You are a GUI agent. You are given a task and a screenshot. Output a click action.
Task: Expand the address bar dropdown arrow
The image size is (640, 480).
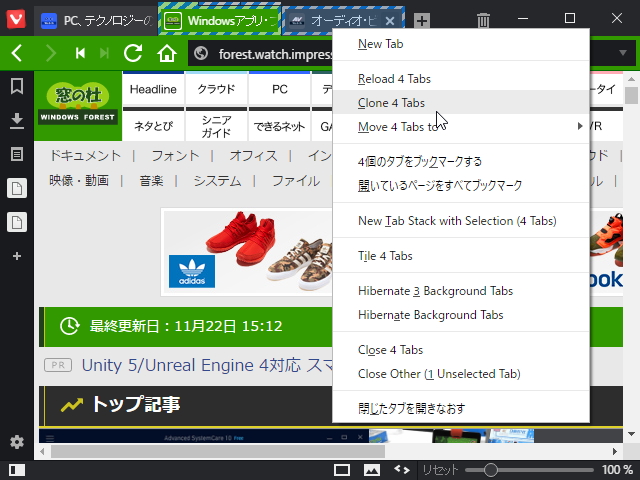[x=623, y=53]
